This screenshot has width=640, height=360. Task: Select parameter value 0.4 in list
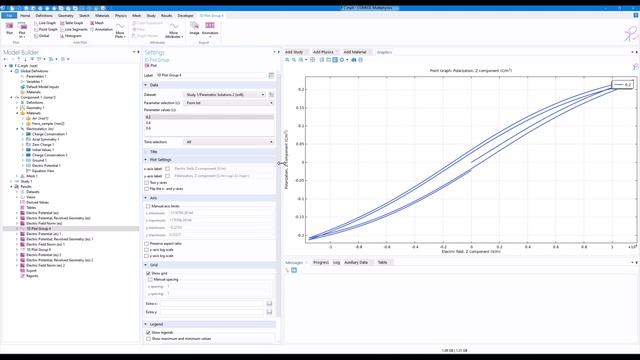coord(209,122)
